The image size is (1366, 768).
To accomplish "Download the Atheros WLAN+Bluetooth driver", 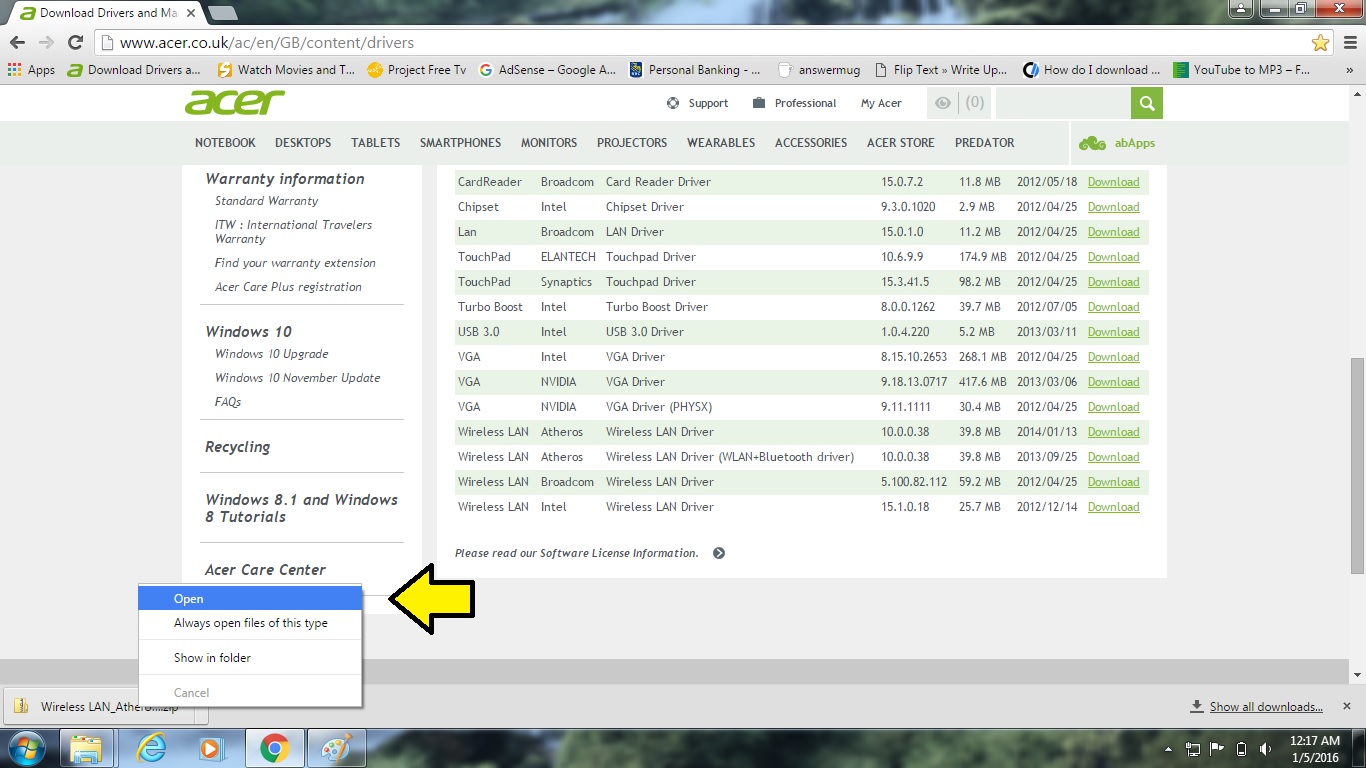I will tap(1113, 457).
